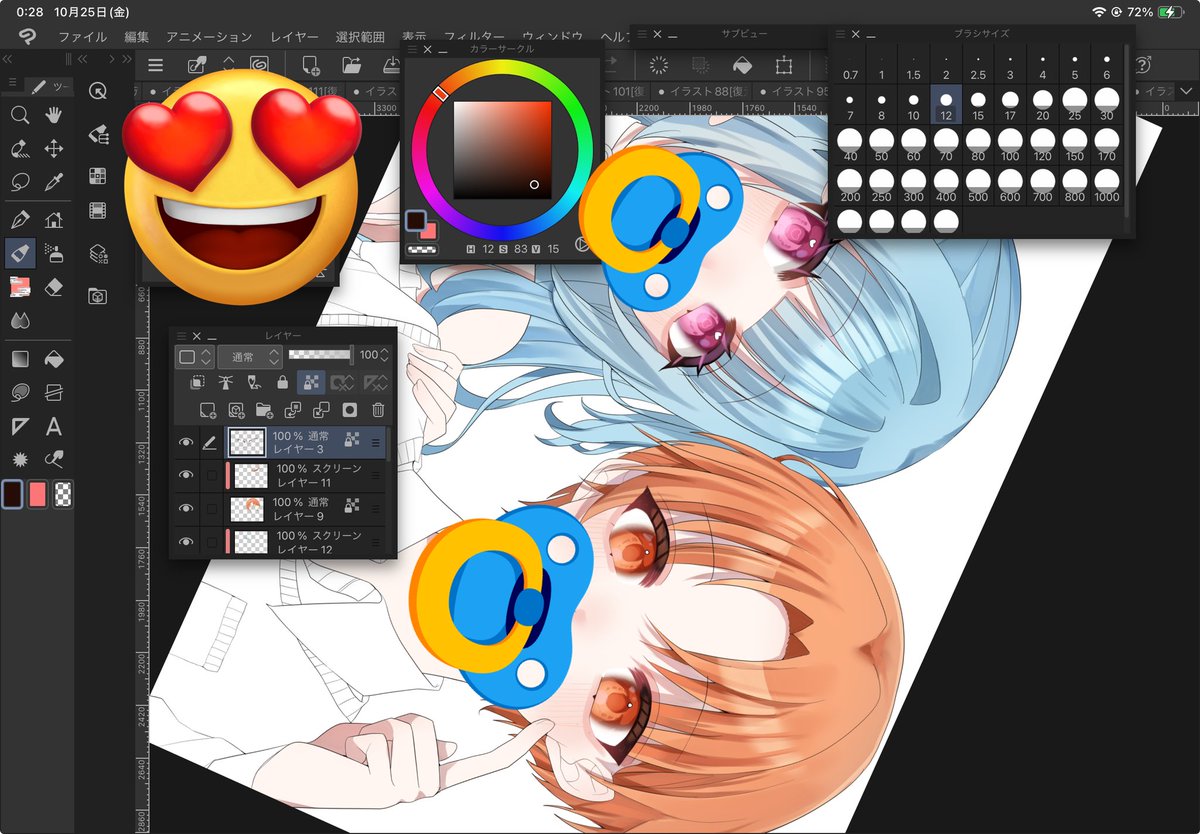Click the Clear (dotted circle) icon

tap(659, 65)
